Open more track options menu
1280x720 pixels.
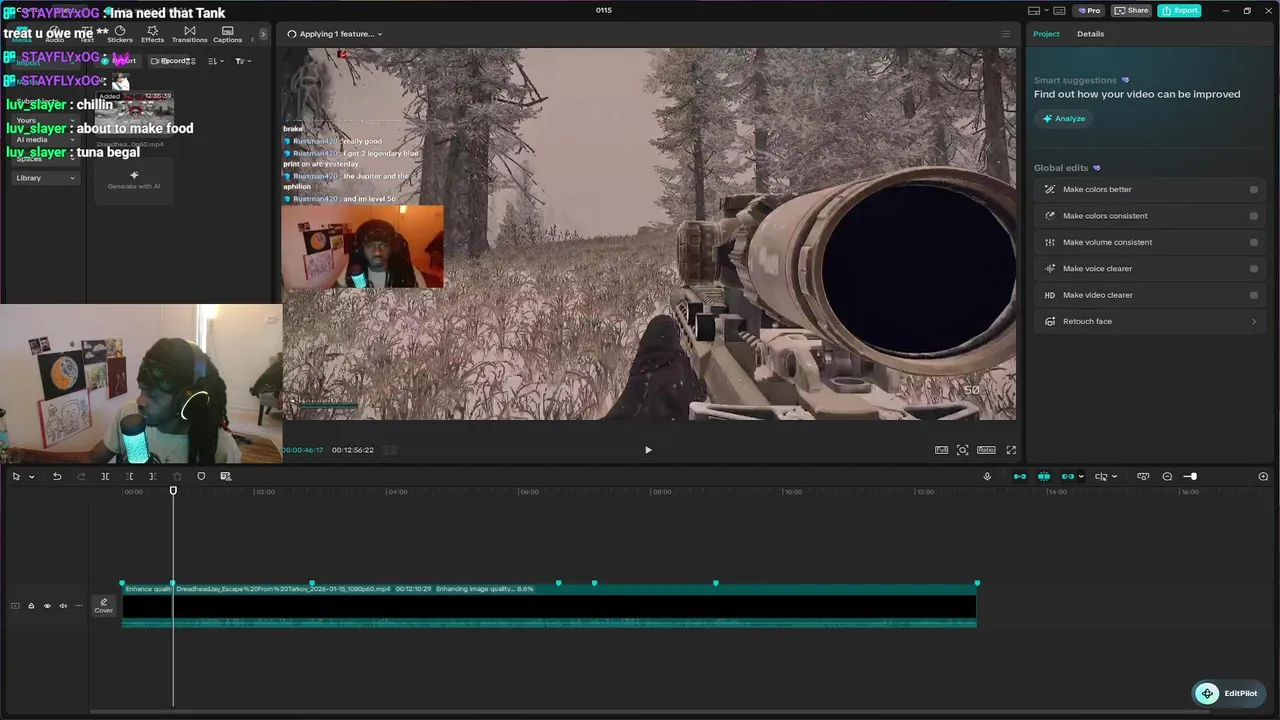point(79,605)
